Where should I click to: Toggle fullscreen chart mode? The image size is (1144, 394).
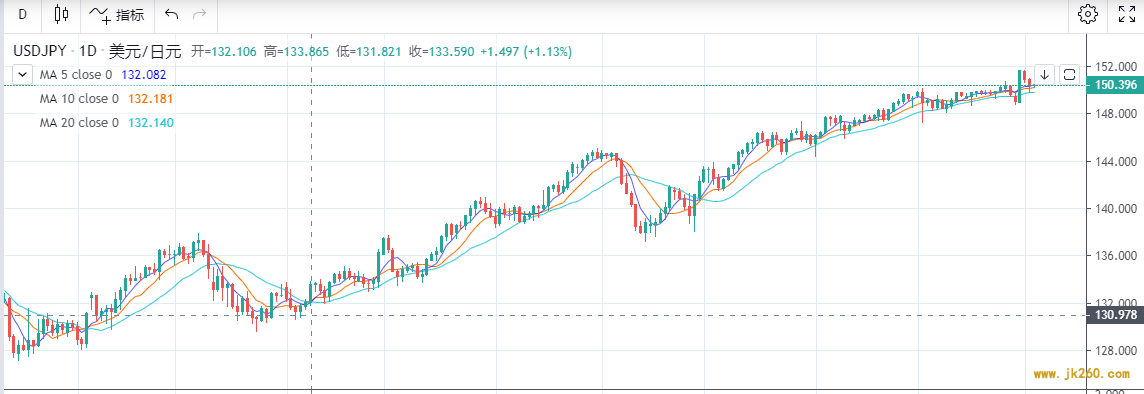[x=1126, y=14]
